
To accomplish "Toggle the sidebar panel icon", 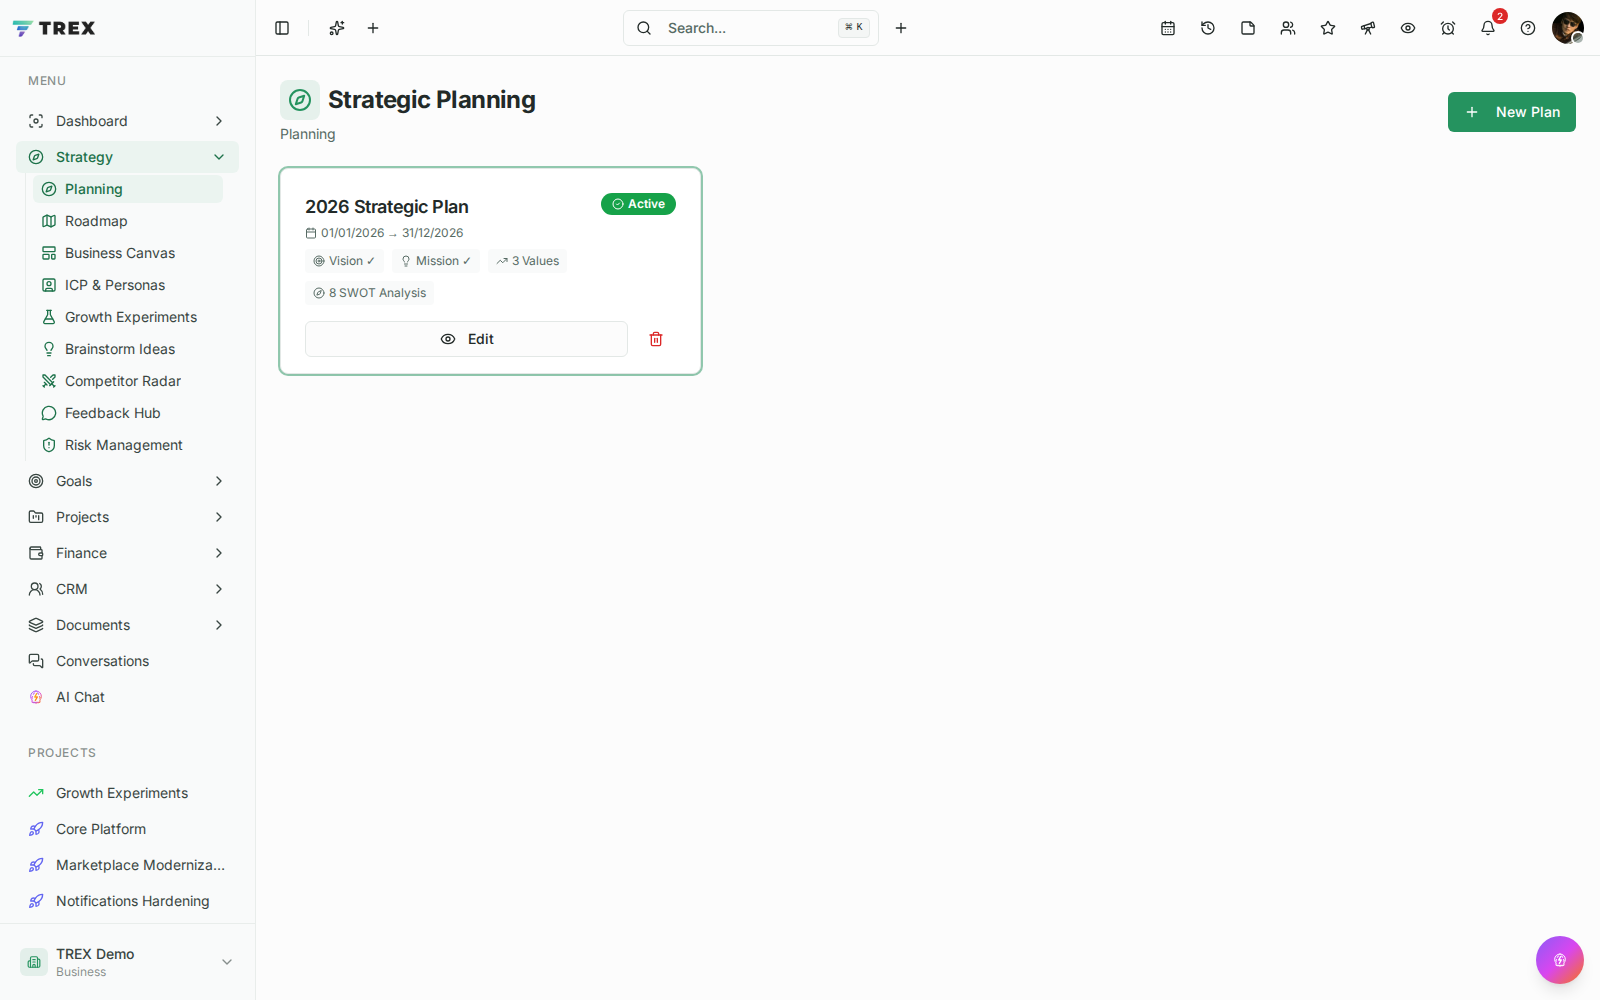I will coord(282,28).
